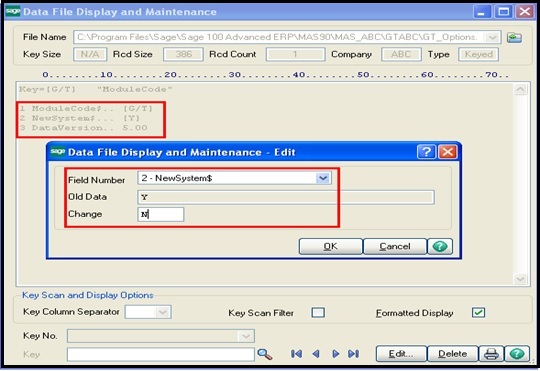Screen dimensions: 540x371
Task: Click the Key Scan and Display Options heading
Action: tap(88, 295)
